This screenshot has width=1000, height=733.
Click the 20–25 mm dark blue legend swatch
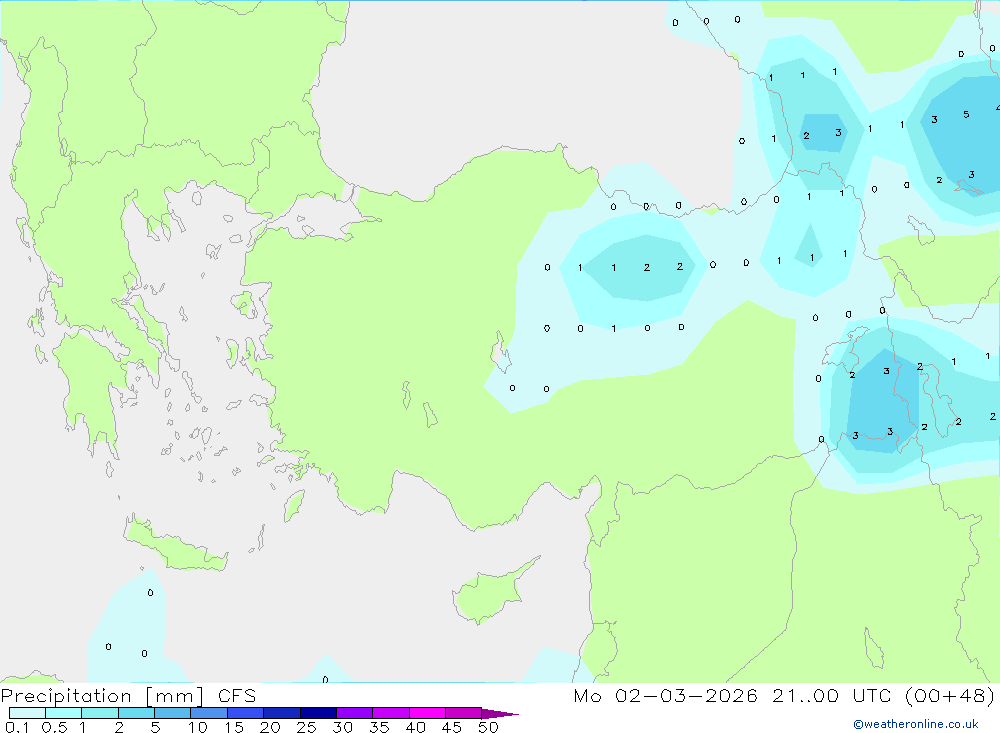(x=282, y=713)
